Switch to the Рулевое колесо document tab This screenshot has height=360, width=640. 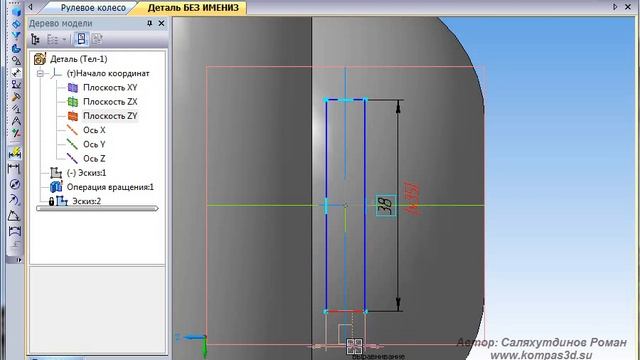93,8
